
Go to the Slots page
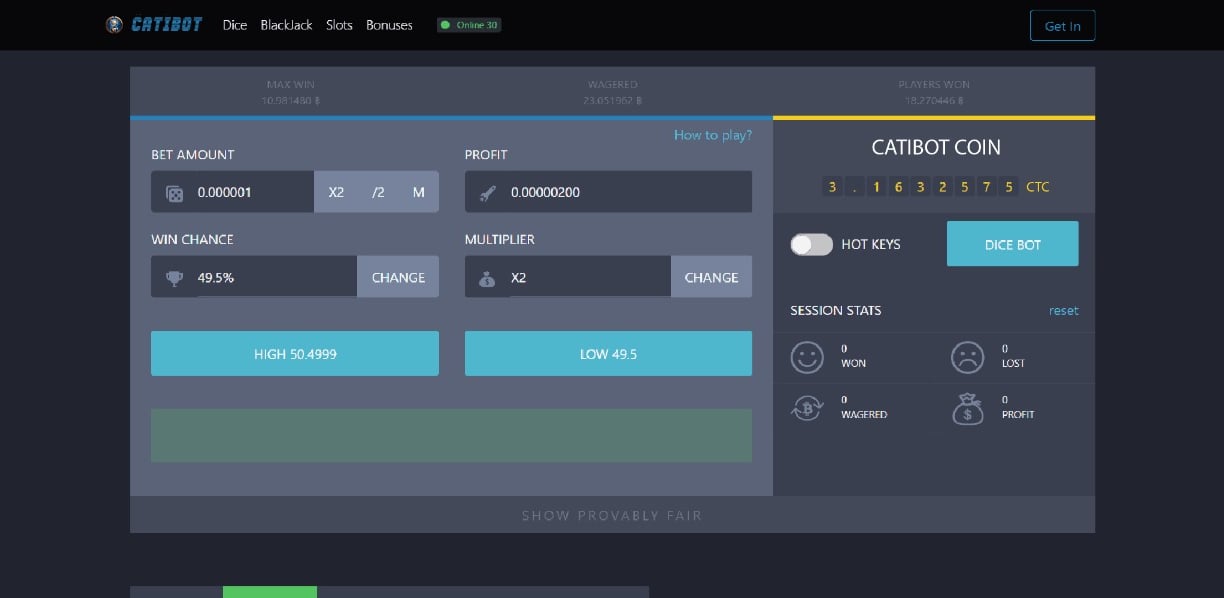339,25
